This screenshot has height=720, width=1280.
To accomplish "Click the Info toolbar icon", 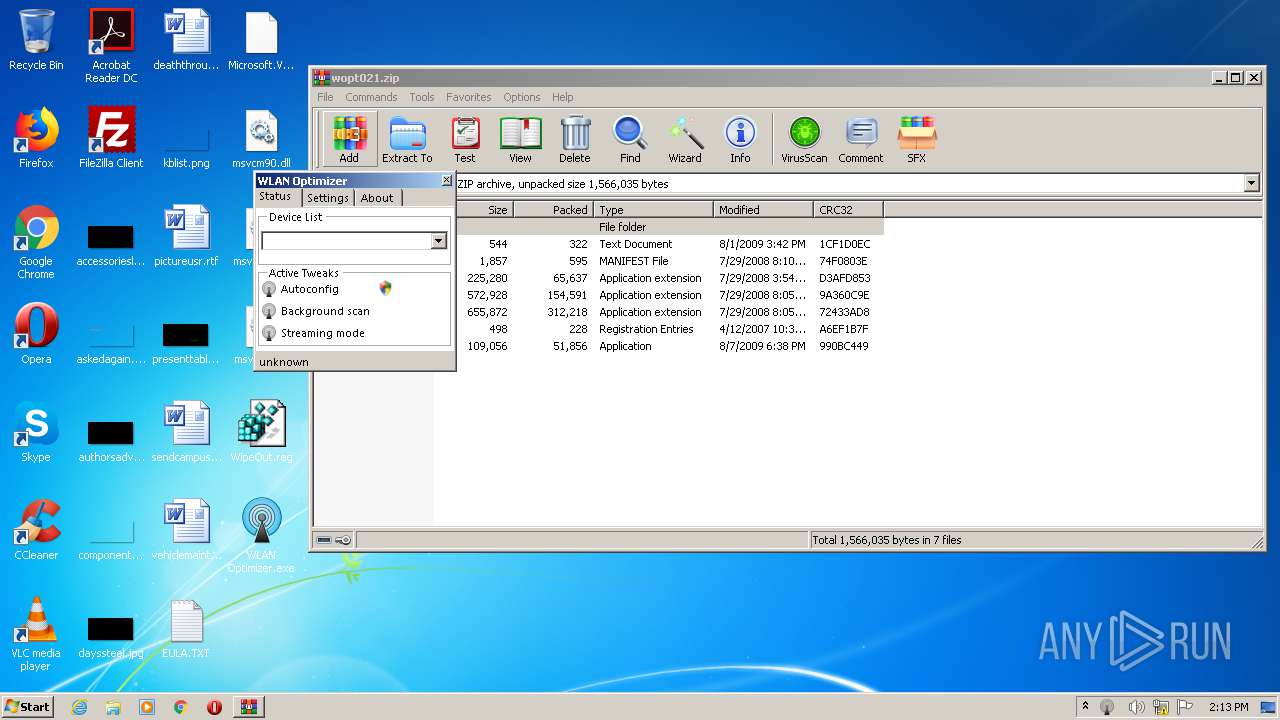I will tap(740, 139).
